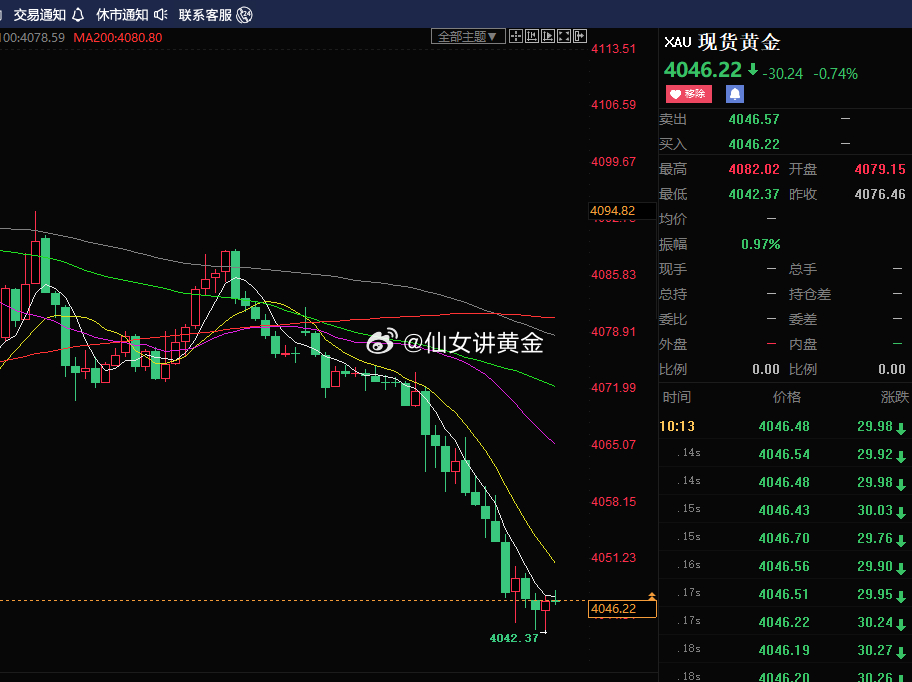Click the XAU 现货黄金 instrument title
The height and width of the screenshot is (682, 912).
[722, 42]
